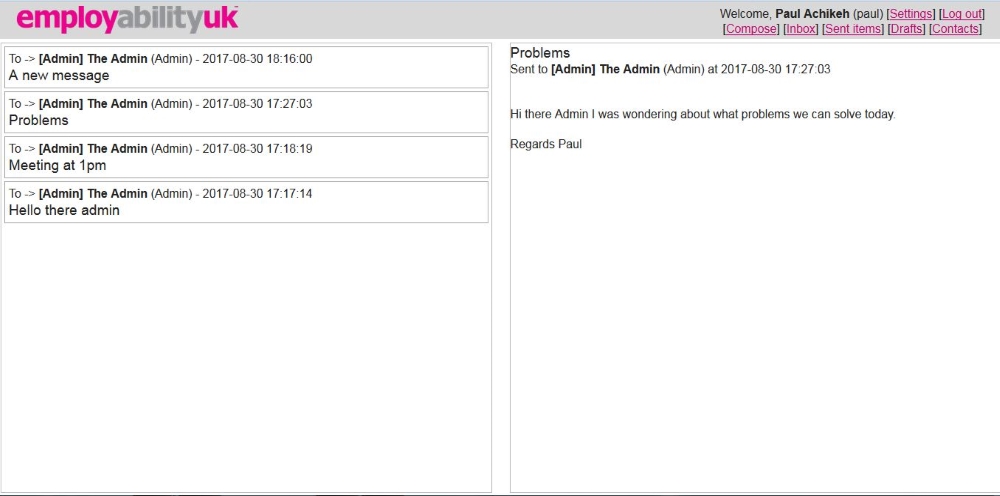Open the Drafts folder
Screen dimensions: 1000x496
906,29
